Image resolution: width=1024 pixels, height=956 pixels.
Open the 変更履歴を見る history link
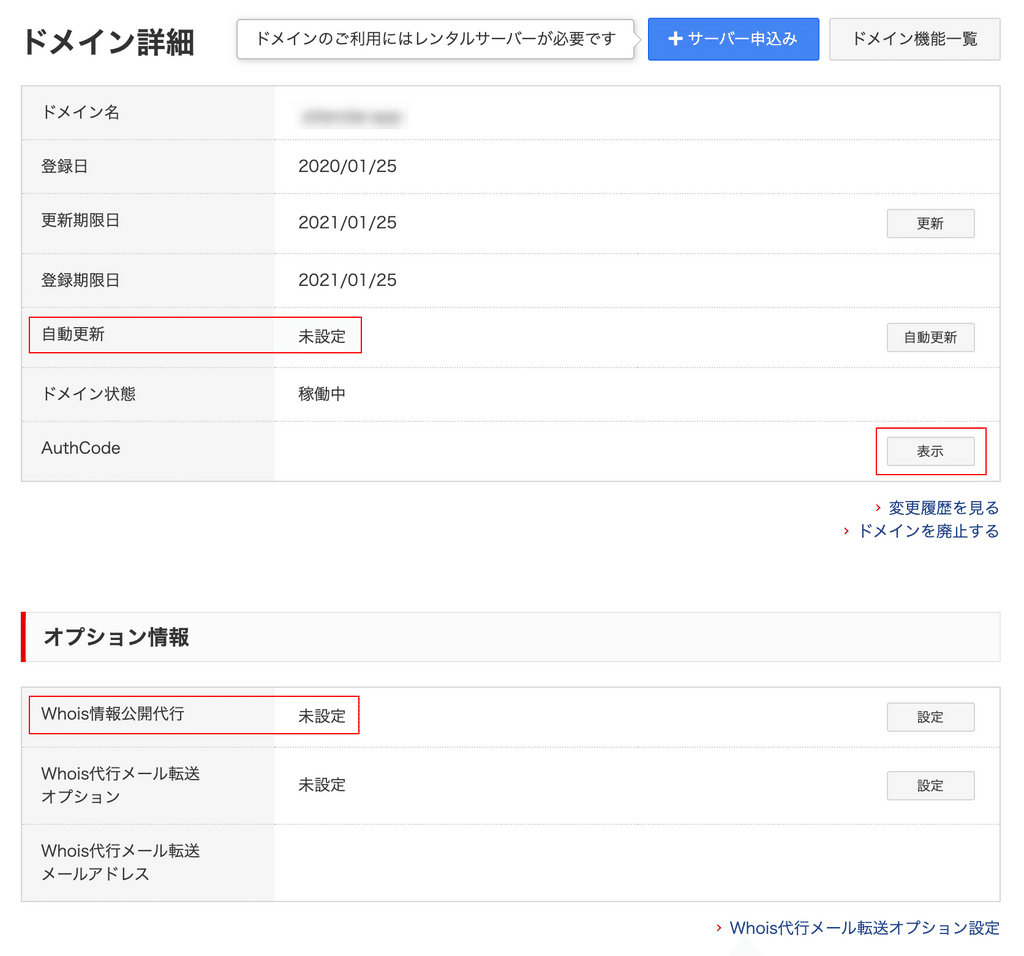point(943,507)
